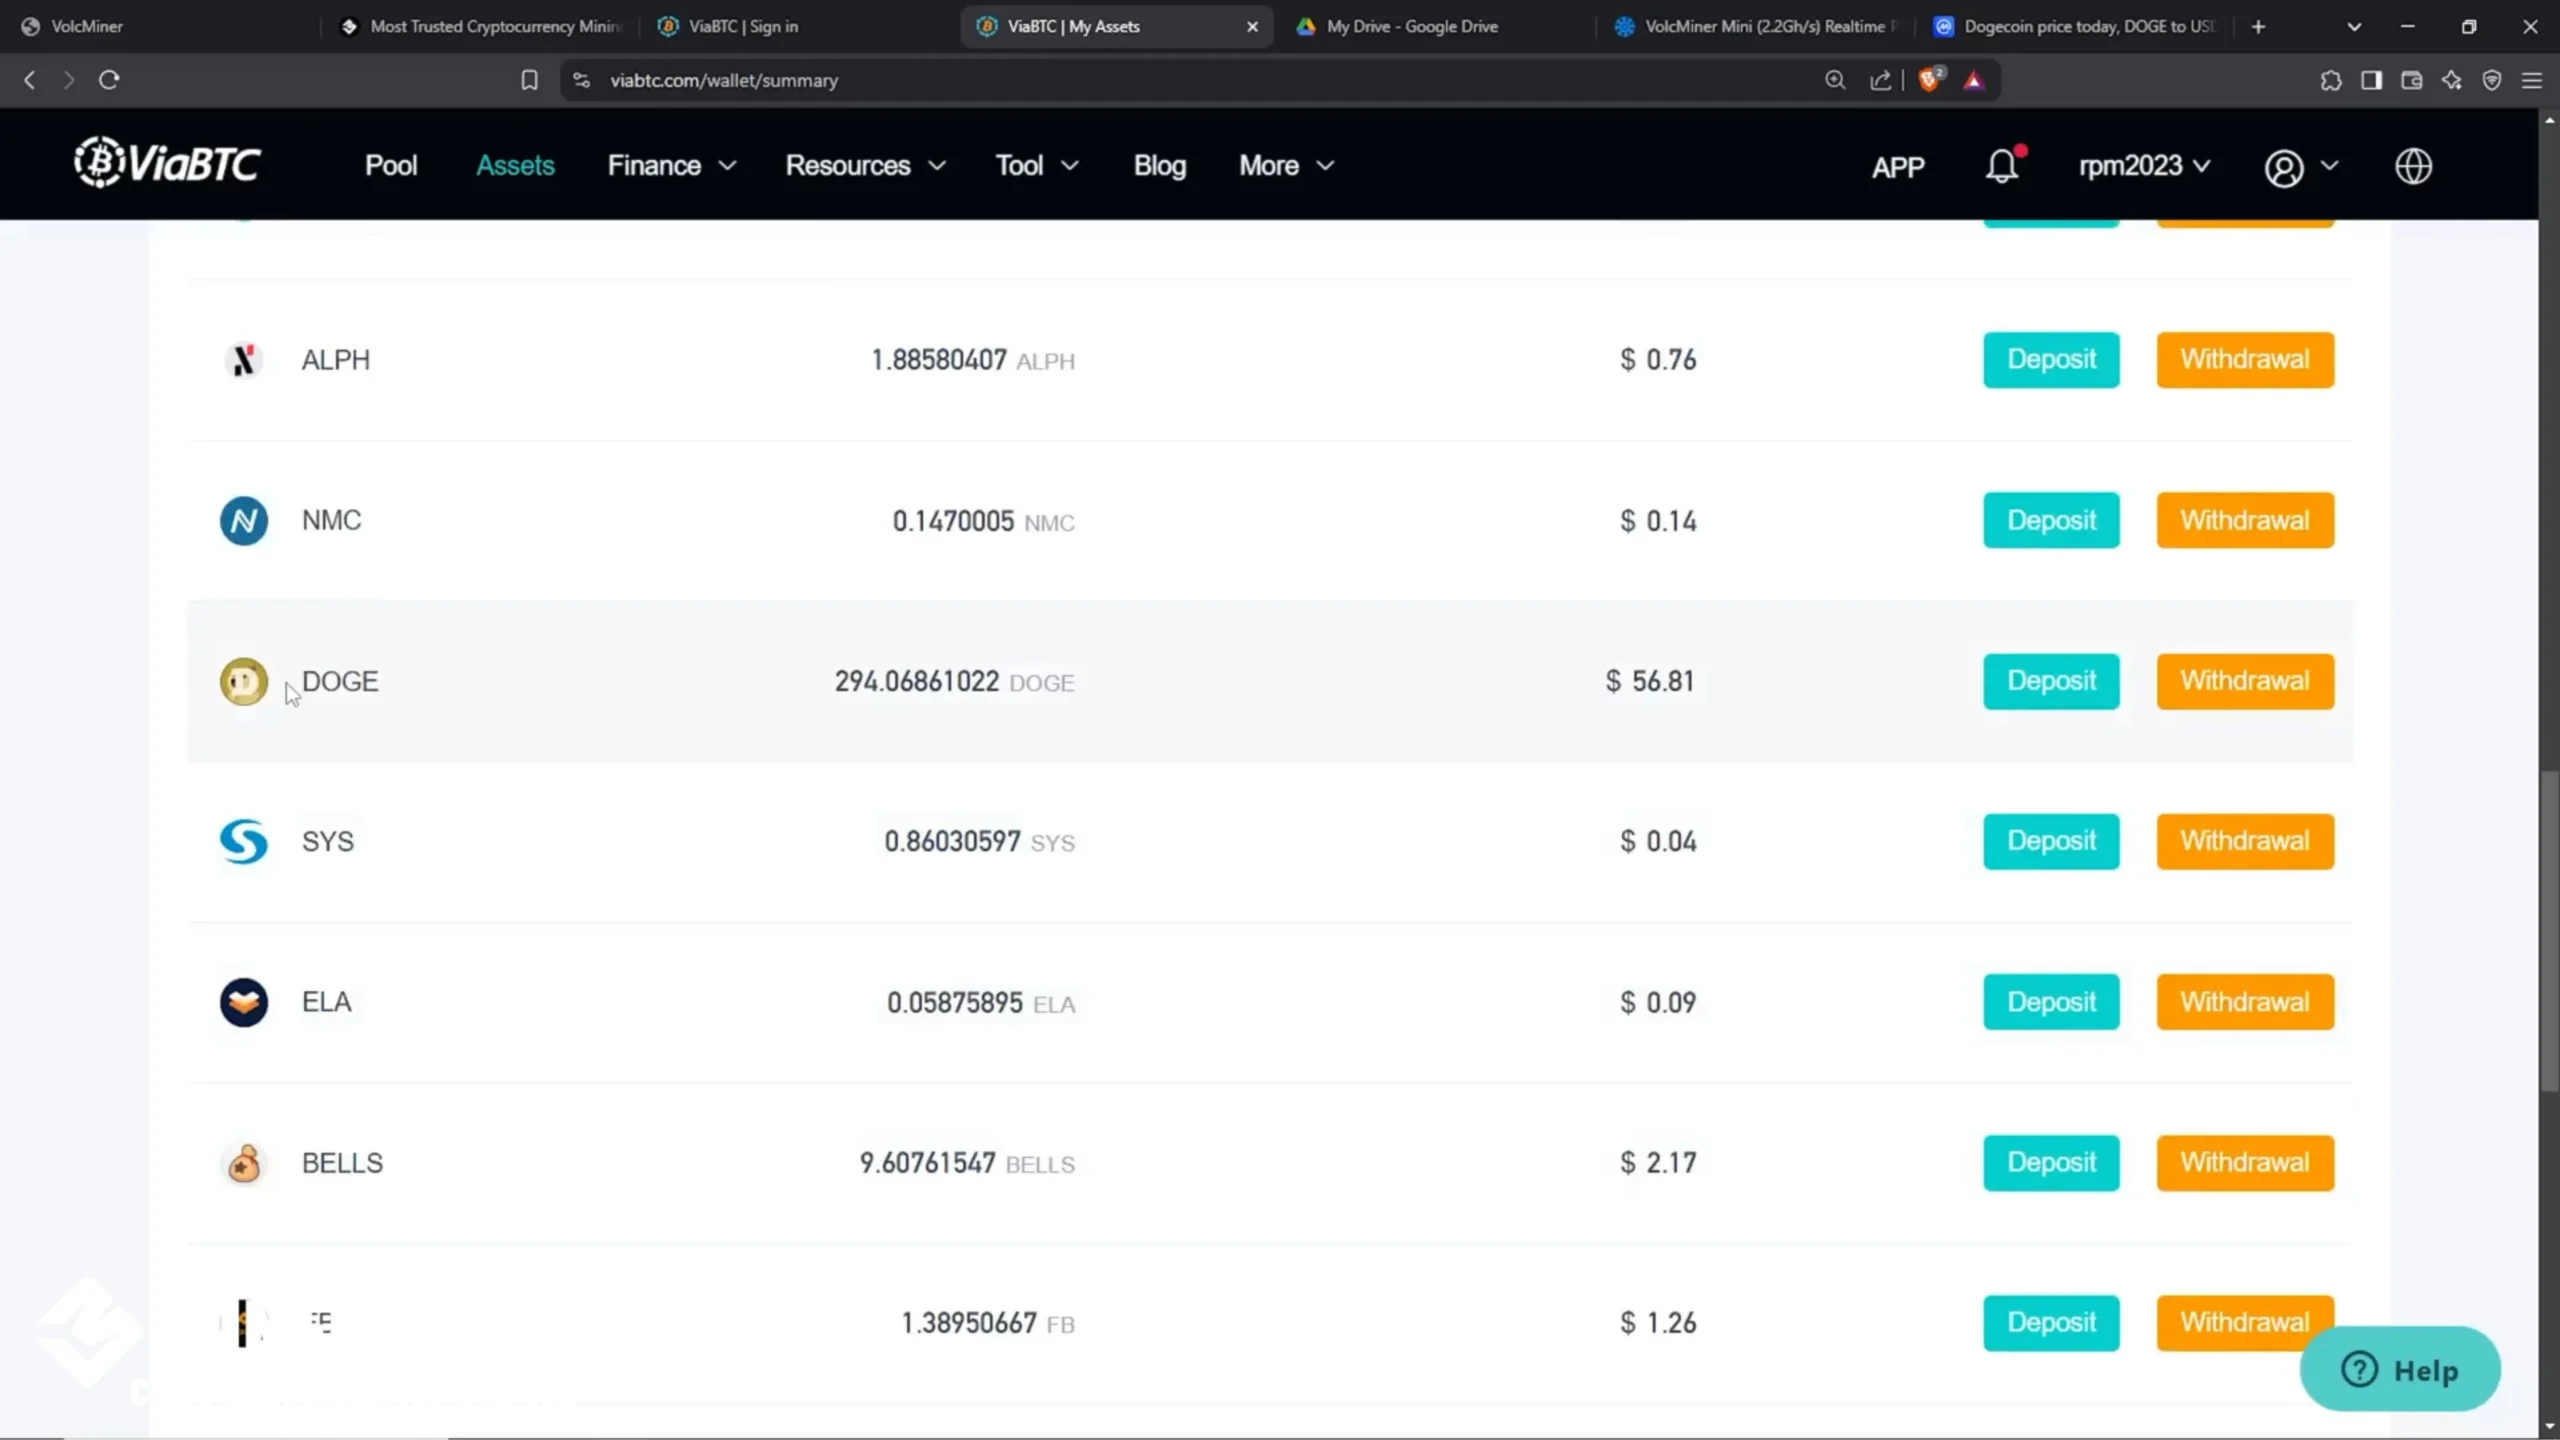Click the ViaBTC logo
The width and height of the screenshot is (2560, 1440).
point(167,163)
